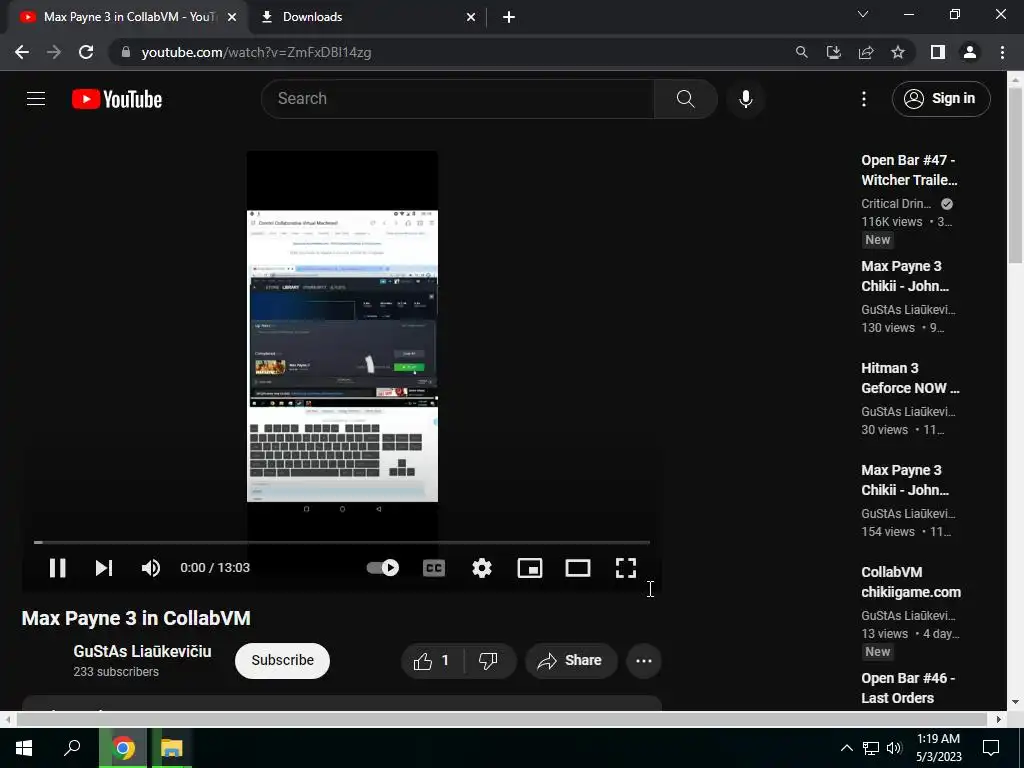This screenshot has width=1024, height=768.
Task: Open a new browser tab
Action: click(x=509, y=18)
